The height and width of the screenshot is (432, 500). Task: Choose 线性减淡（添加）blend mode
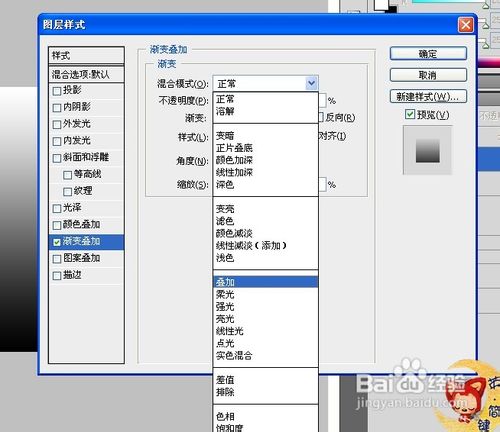[x=266, y=246]
